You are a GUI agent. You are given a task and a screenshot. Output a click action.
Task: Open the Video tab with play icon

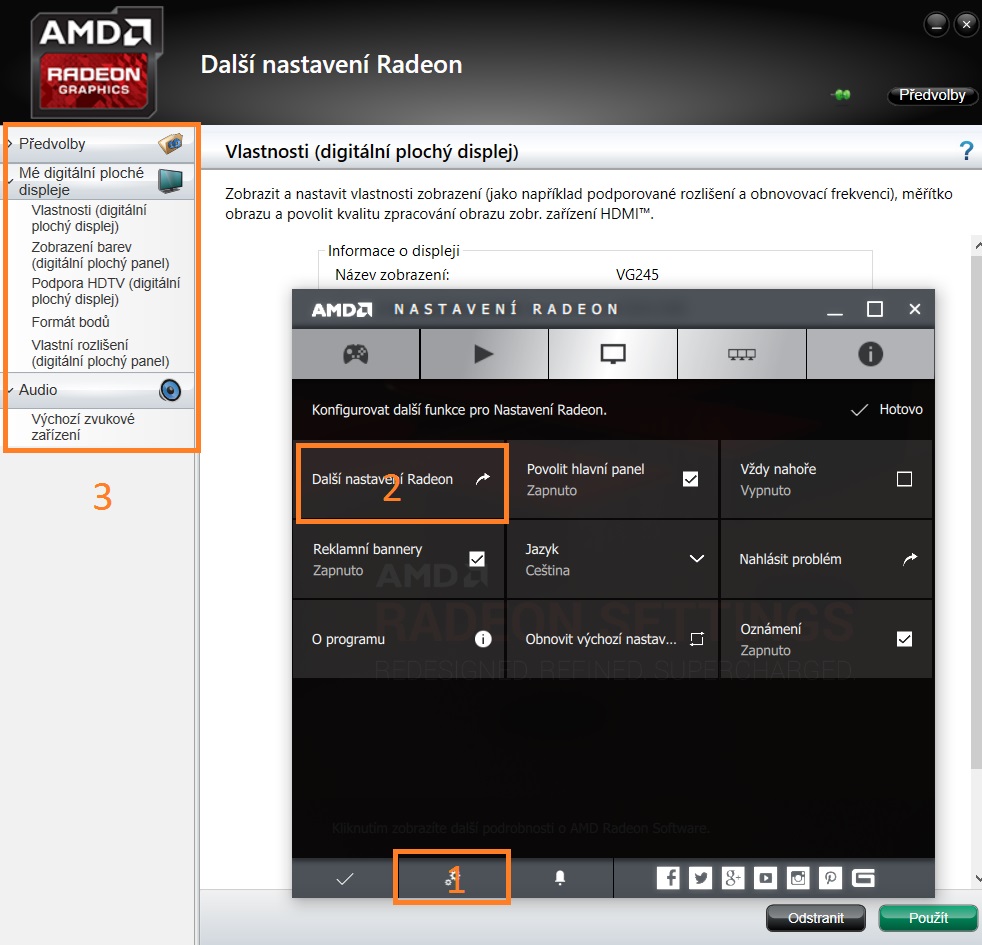484,354
